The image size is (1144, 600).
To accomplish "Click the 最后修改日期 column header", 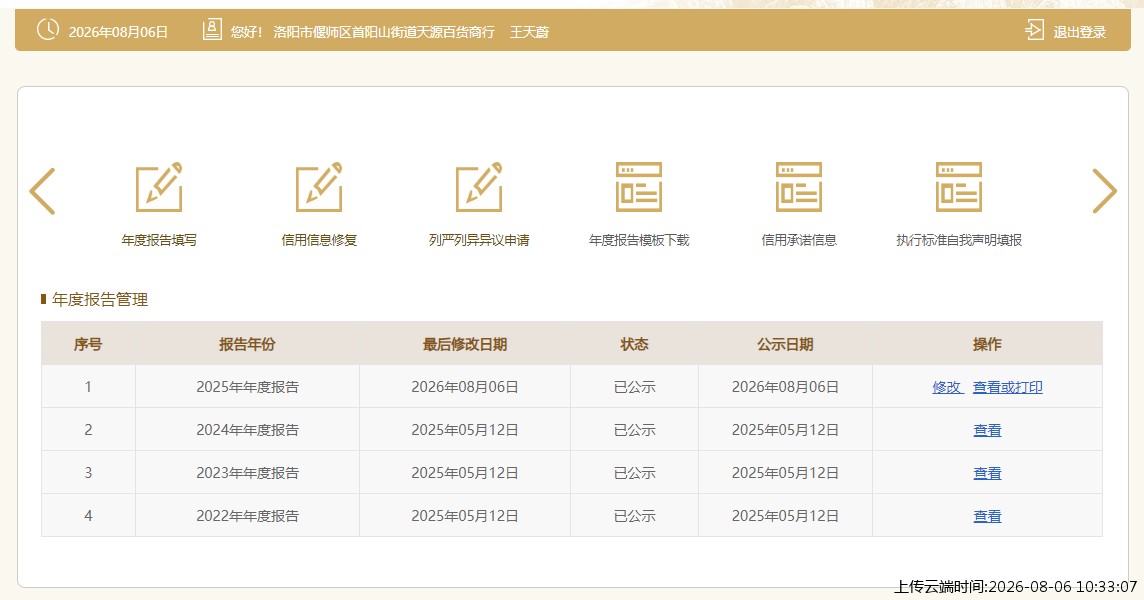I will 465,344.
